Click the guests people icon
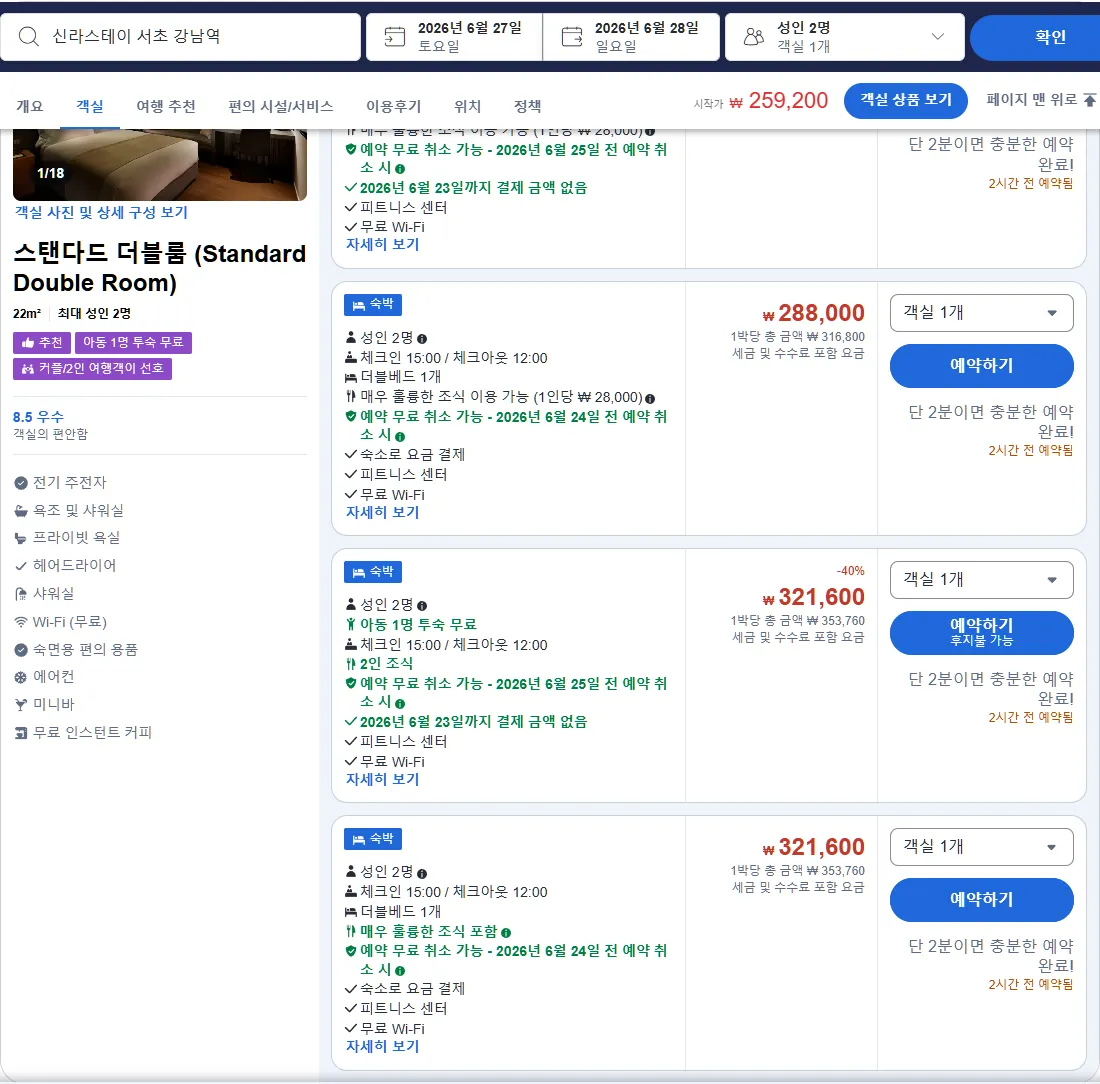1100x1084 pixels. tap(753, 36)
